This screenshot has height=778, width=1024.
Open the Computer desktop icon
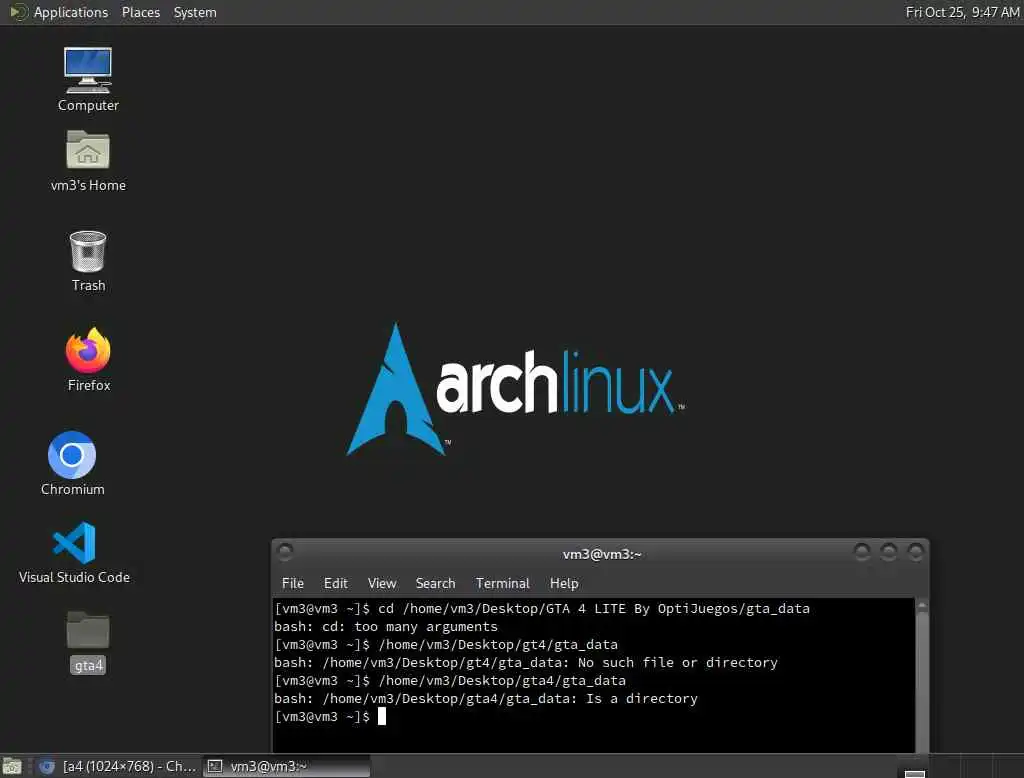click(88, 80)
